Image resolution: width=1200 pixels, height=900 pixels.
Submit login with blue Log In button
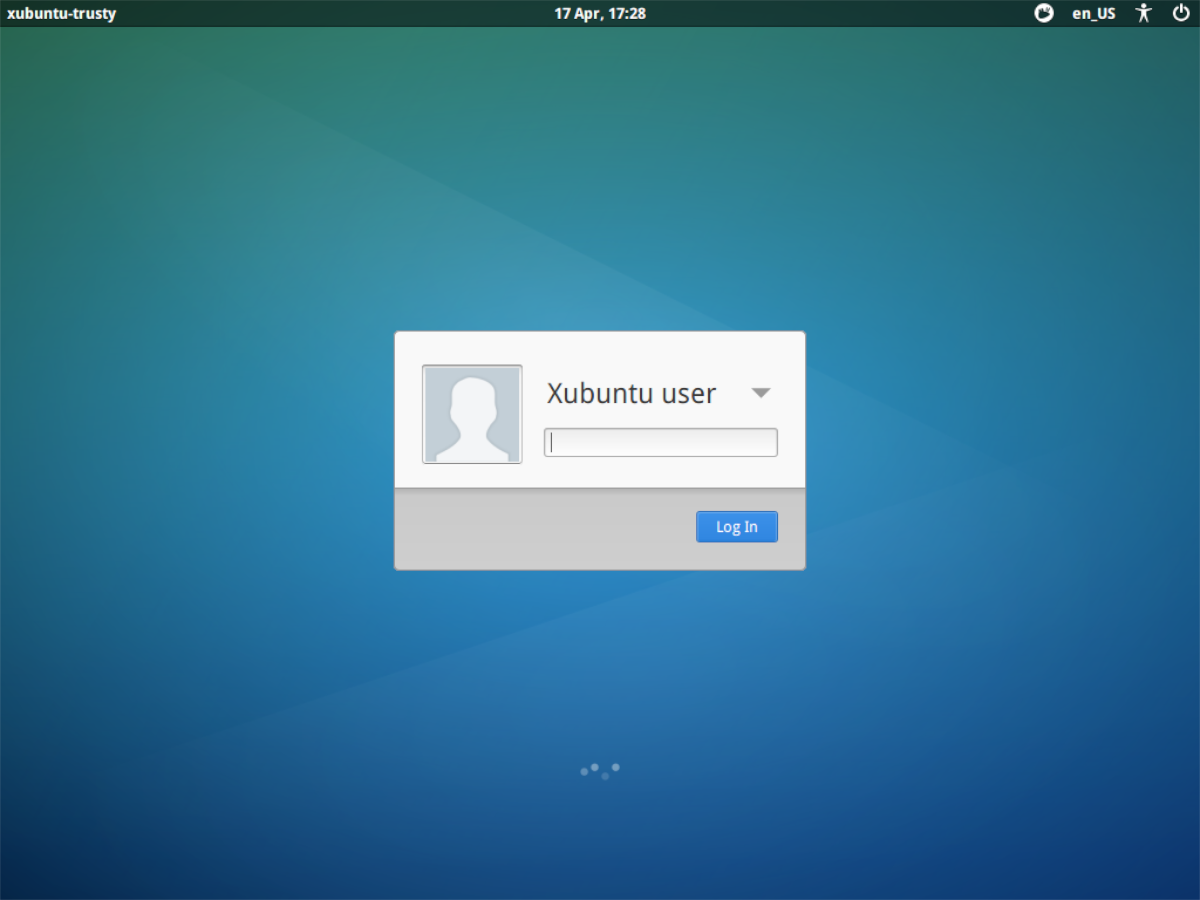(736, 527)
